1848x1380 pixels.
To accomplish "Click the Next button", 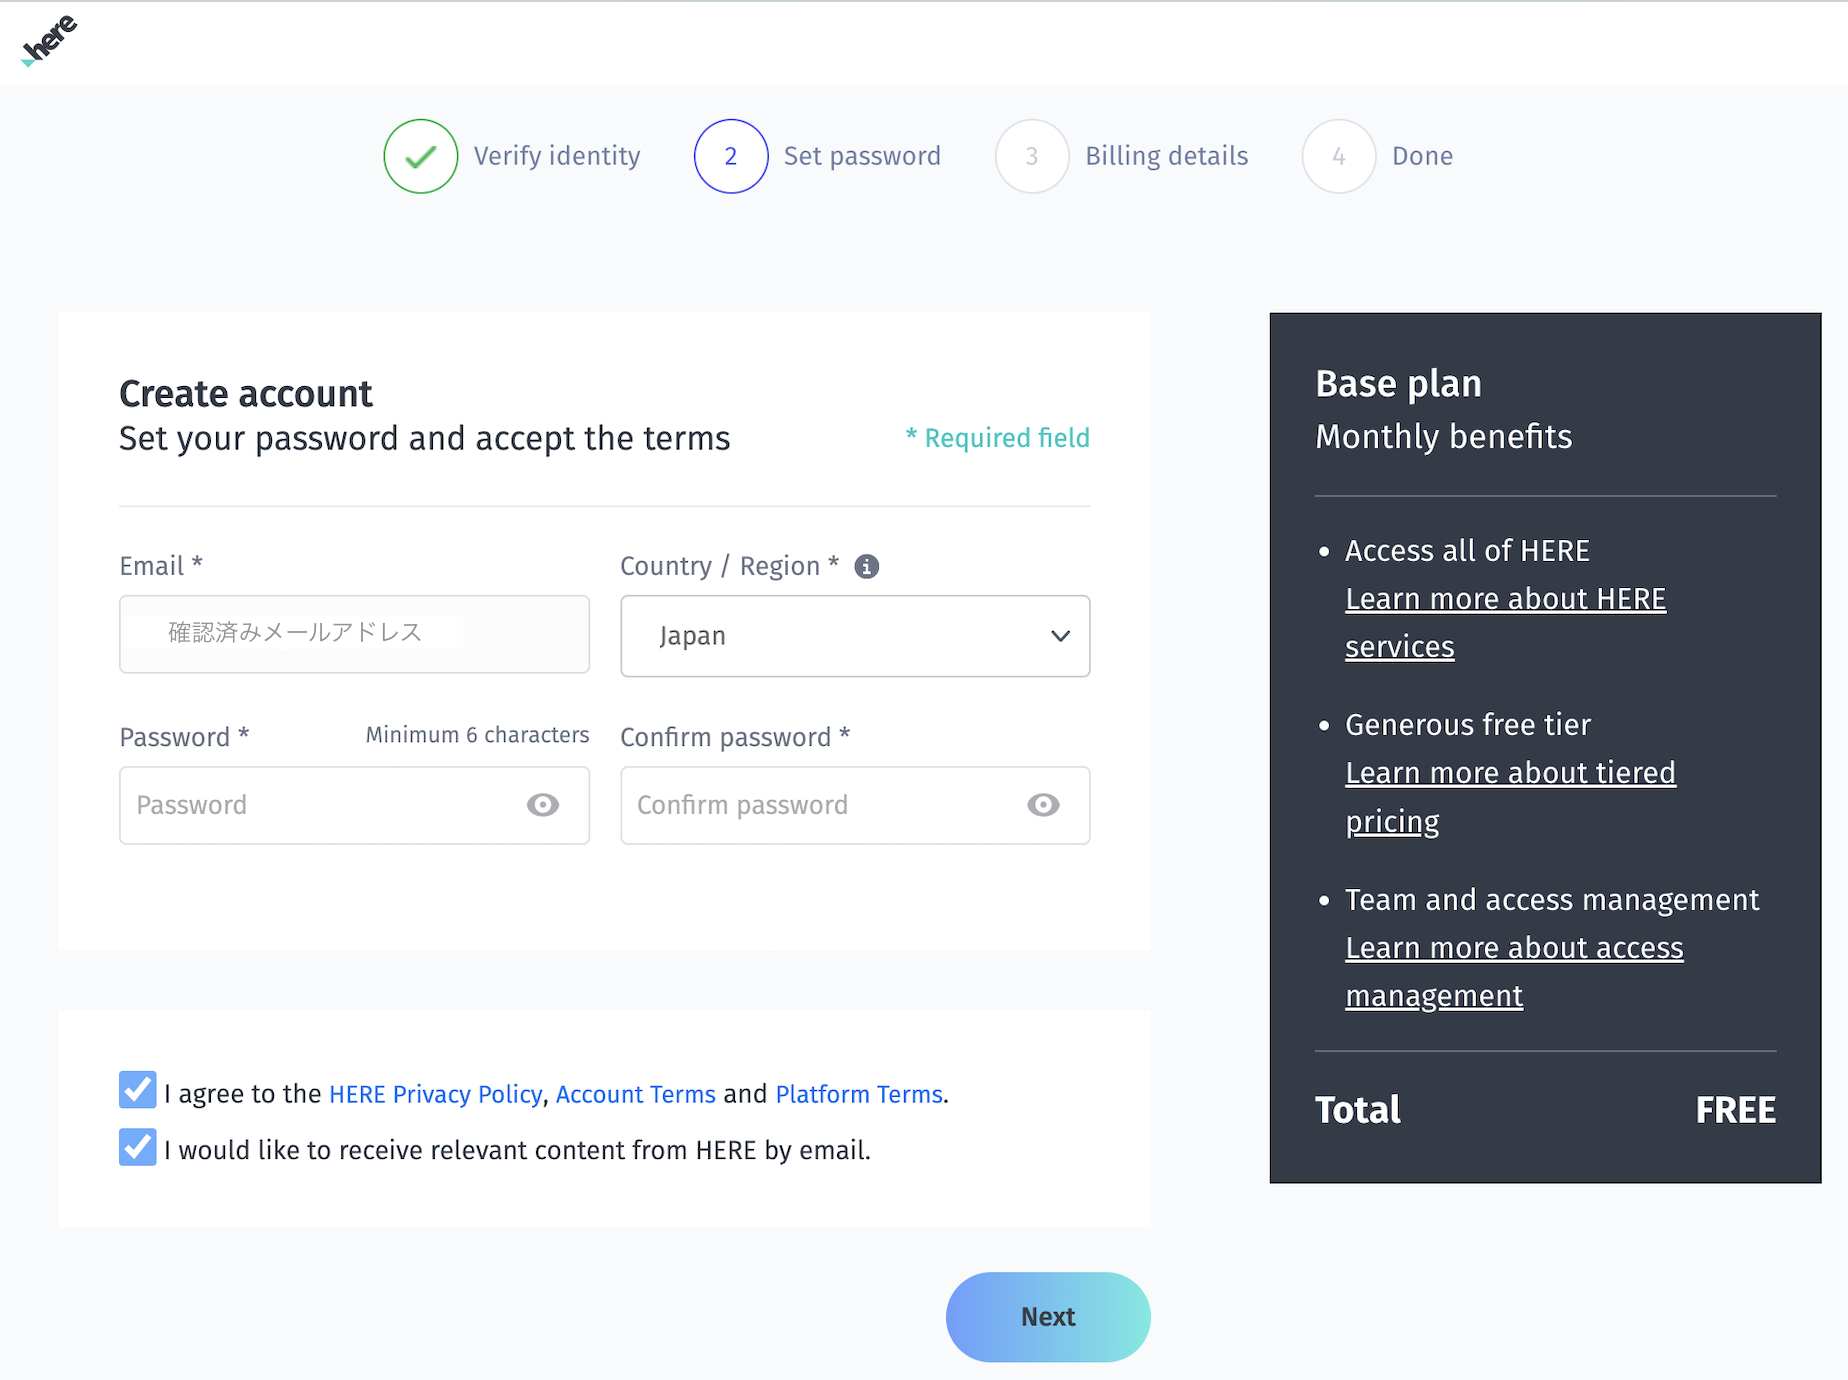I will pyautogui.click(x=1048, y=1317).
